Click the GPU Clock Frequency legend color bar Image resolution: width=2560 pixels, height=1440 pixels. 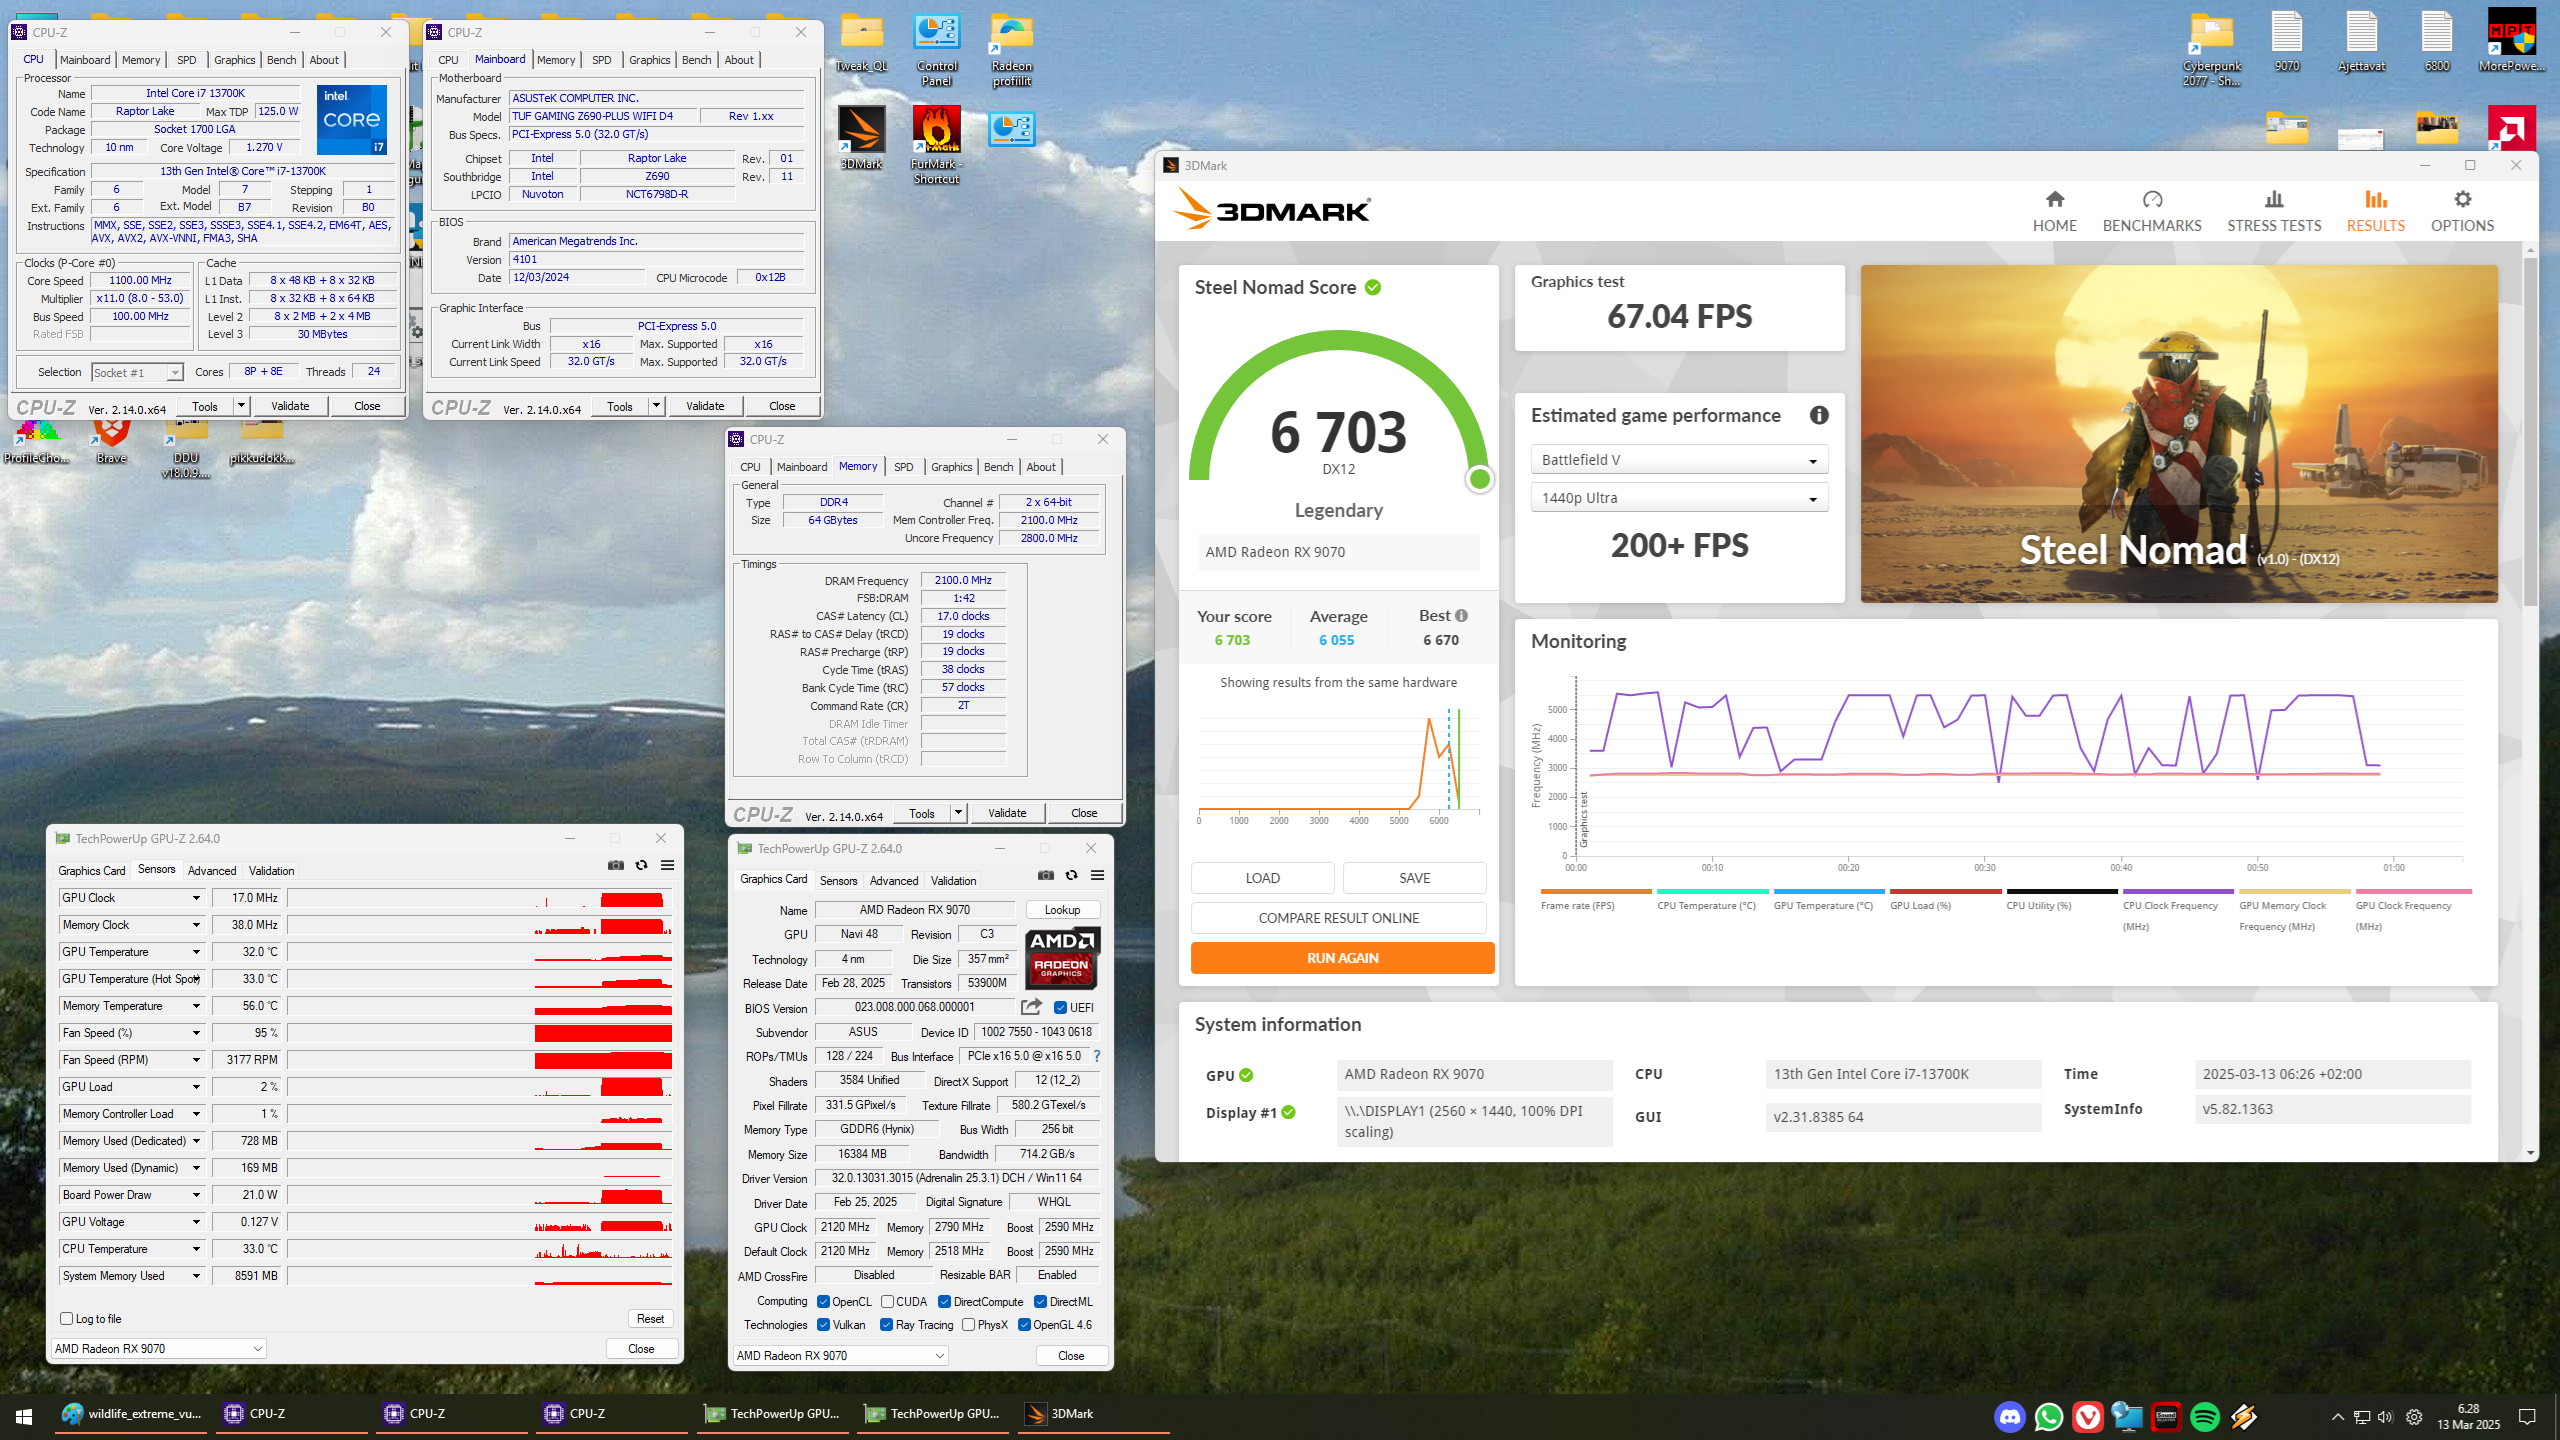pos(2413,891)
